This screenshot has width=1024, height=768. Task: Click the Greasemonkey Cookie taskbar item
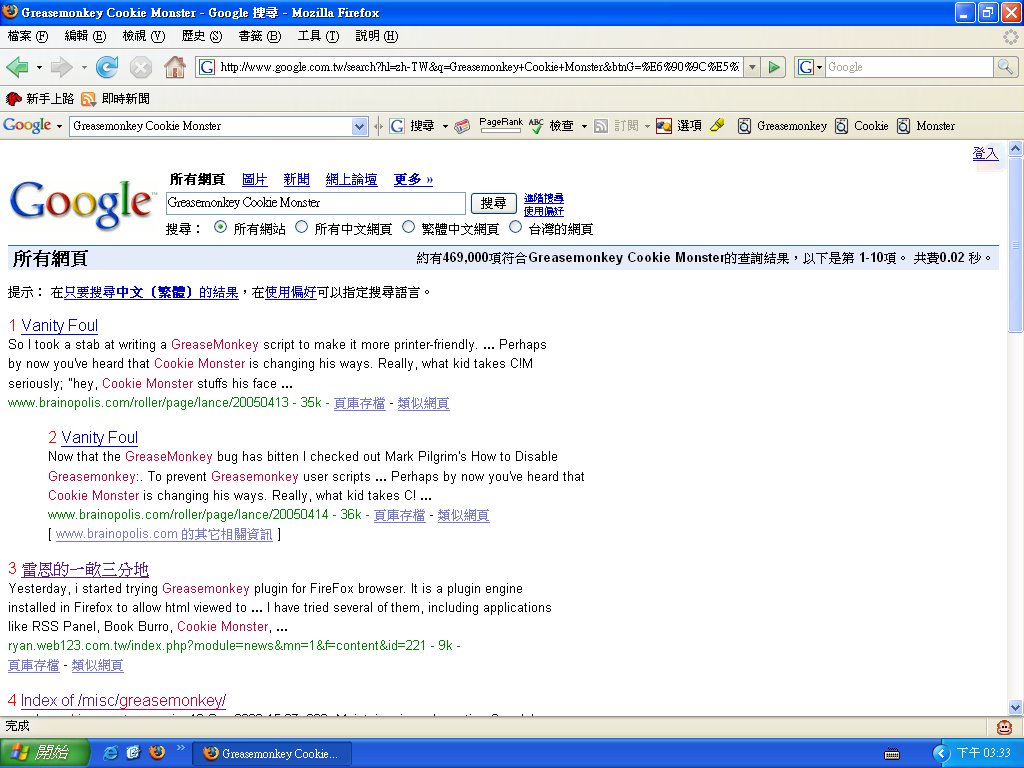click(272, 754)
